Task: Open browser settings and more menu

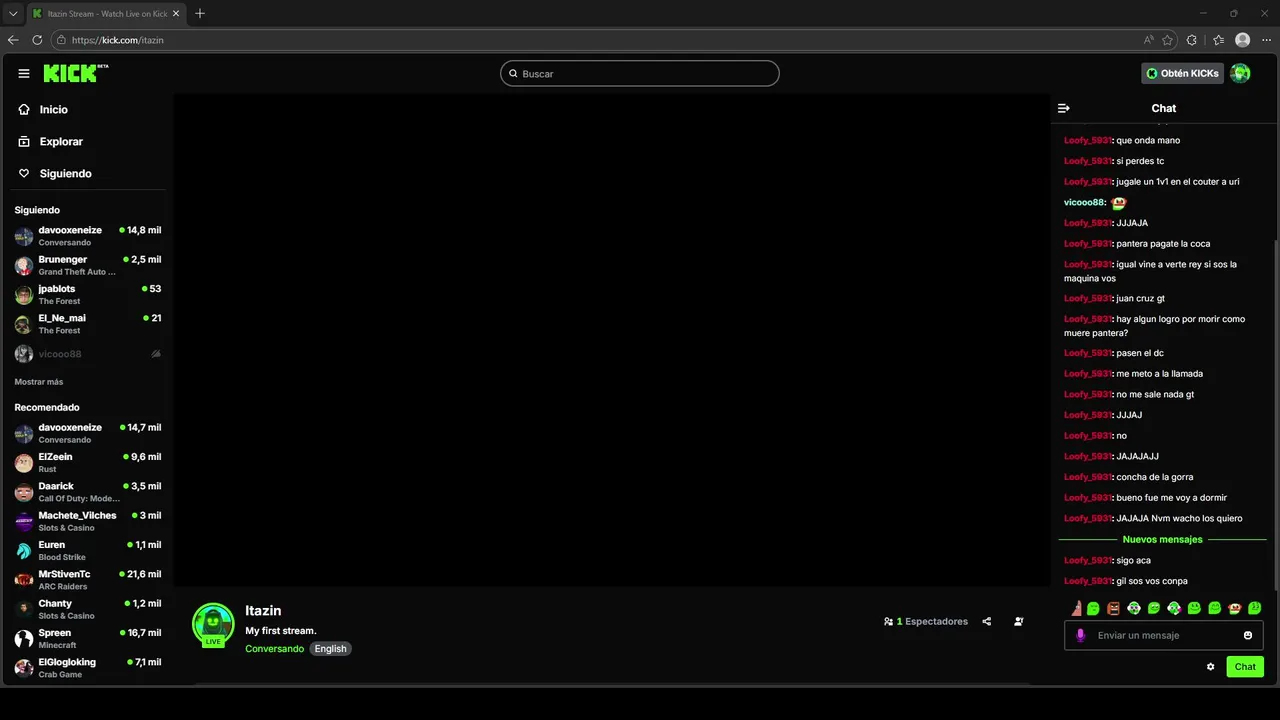Action: pyautogui.click(x=1266, y=40)
